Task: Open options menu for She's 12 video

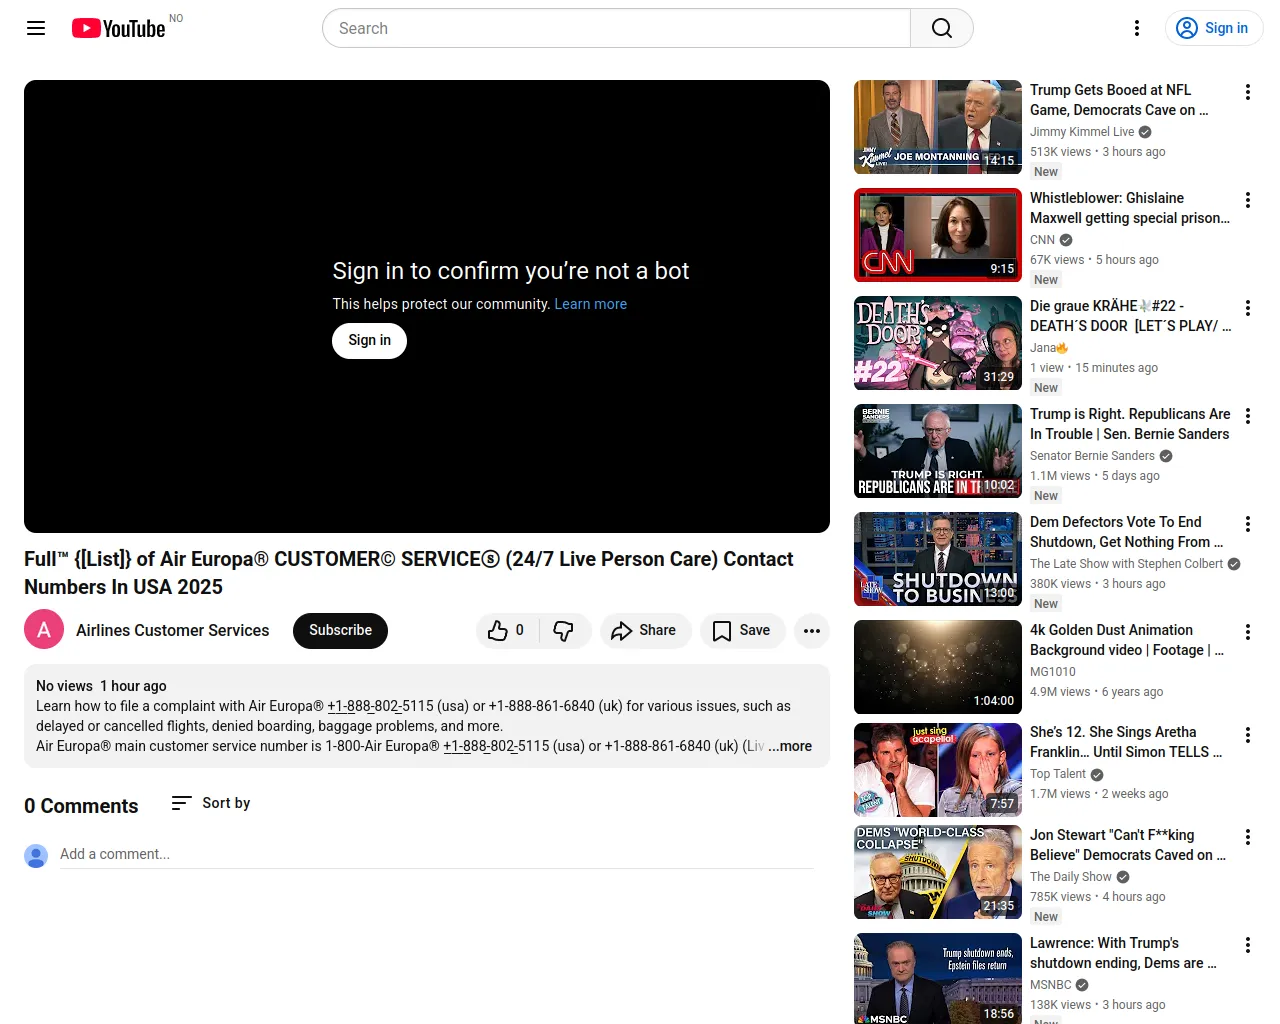Action: (x=1248, y=735)
